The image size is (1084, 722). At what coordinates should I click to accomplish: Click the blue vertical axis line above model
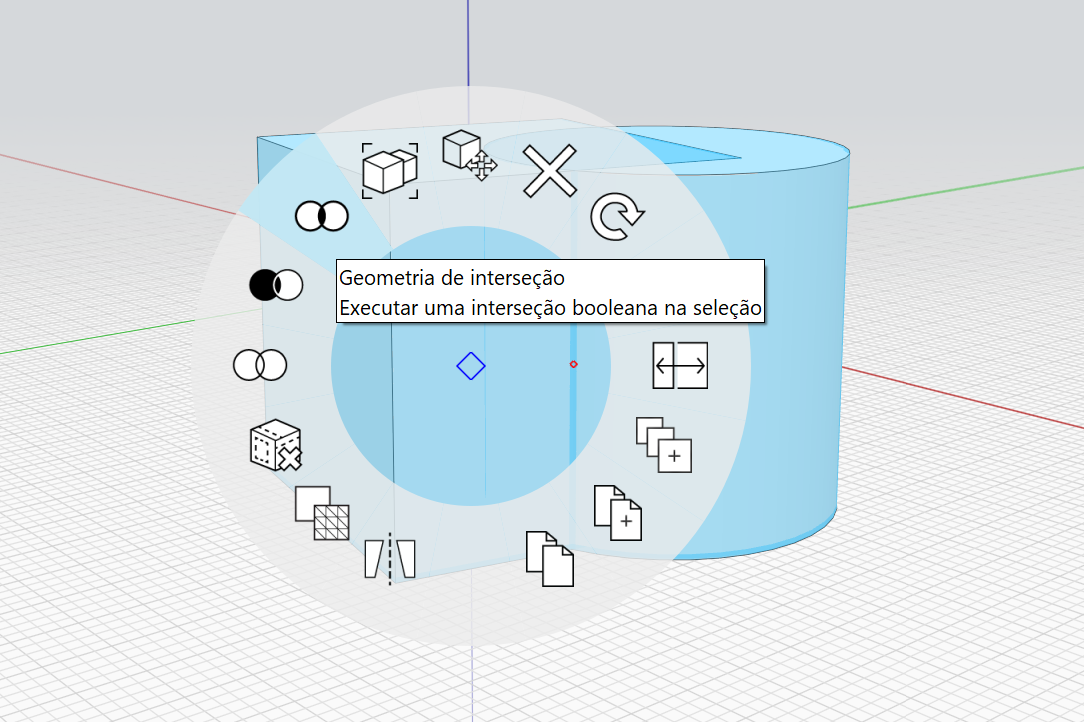coord(468,50)
